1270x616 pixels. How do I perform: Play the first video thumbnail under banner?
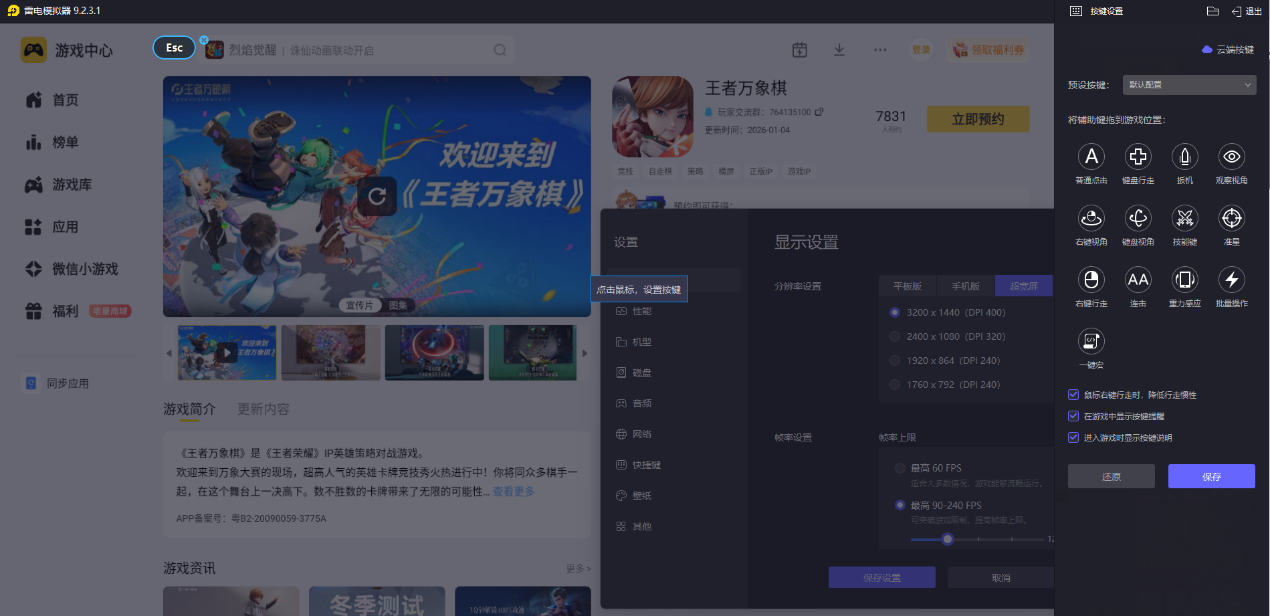click(227, 352)
